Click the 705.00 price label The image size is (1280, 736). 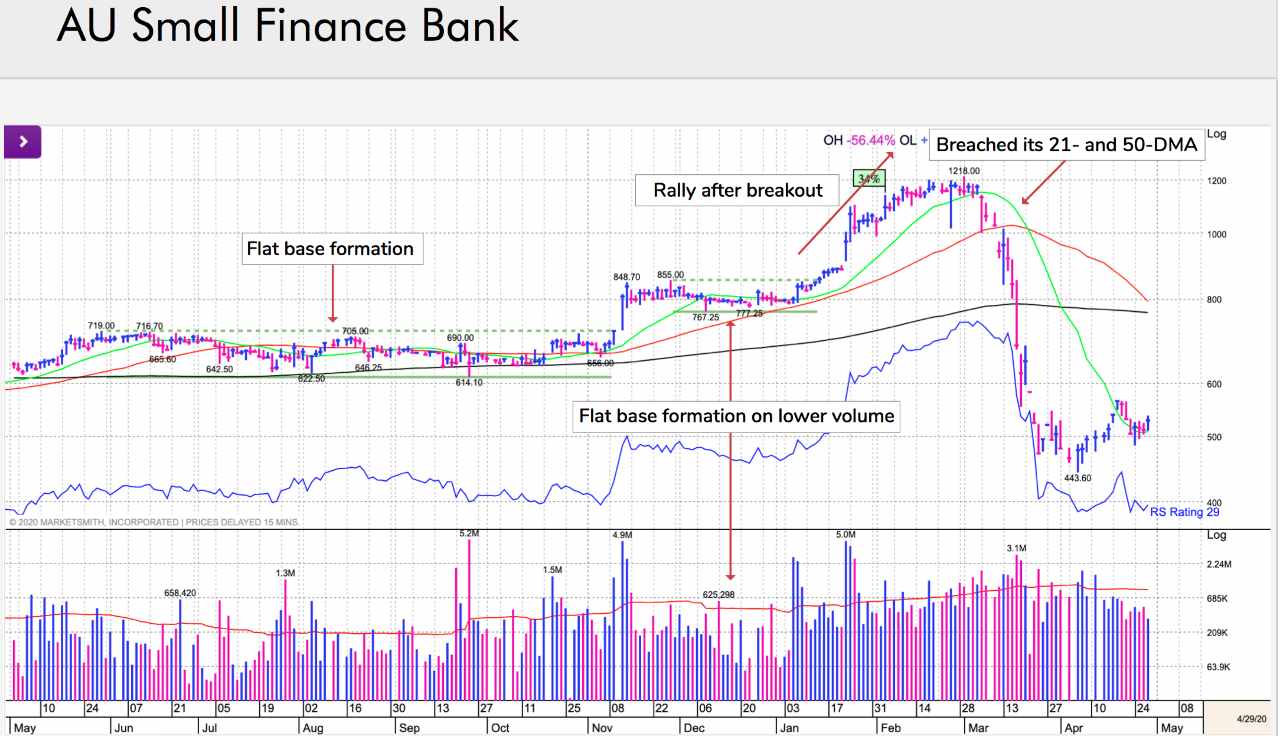[x=356, y=331]
